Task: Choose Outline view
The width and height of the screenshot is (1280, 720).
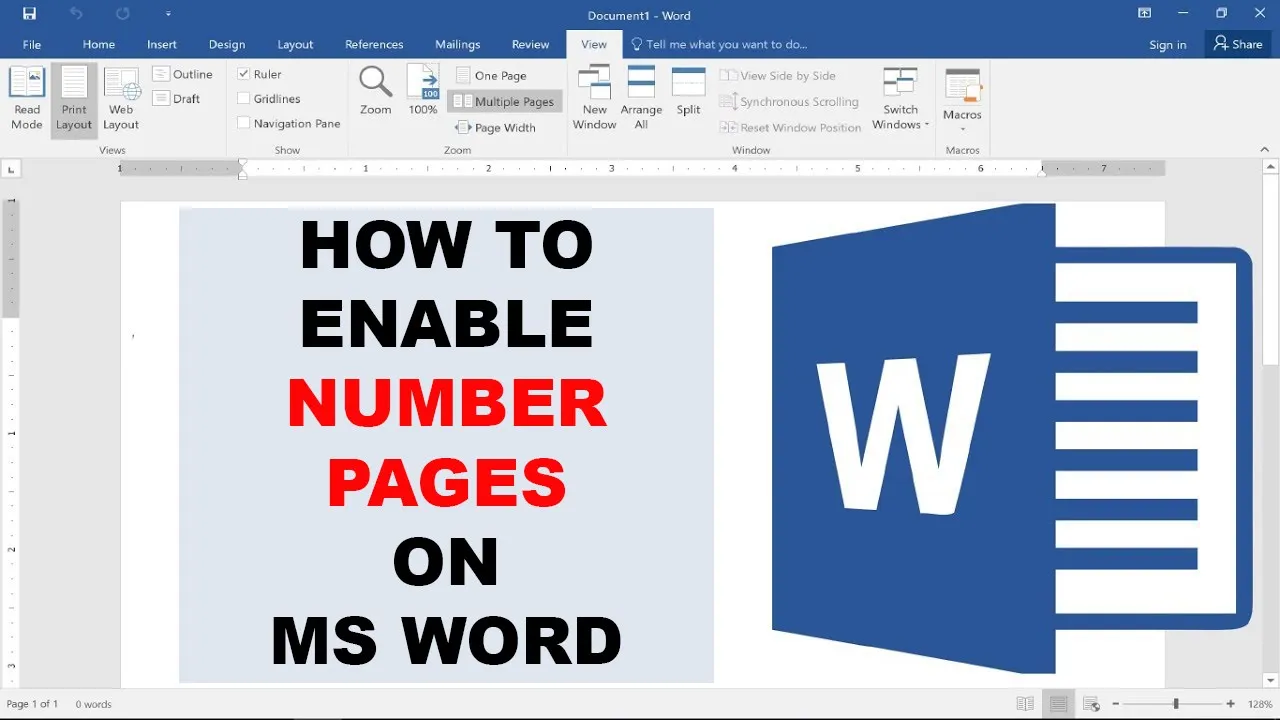Action: pyautogui.click(x=183, y=74)
